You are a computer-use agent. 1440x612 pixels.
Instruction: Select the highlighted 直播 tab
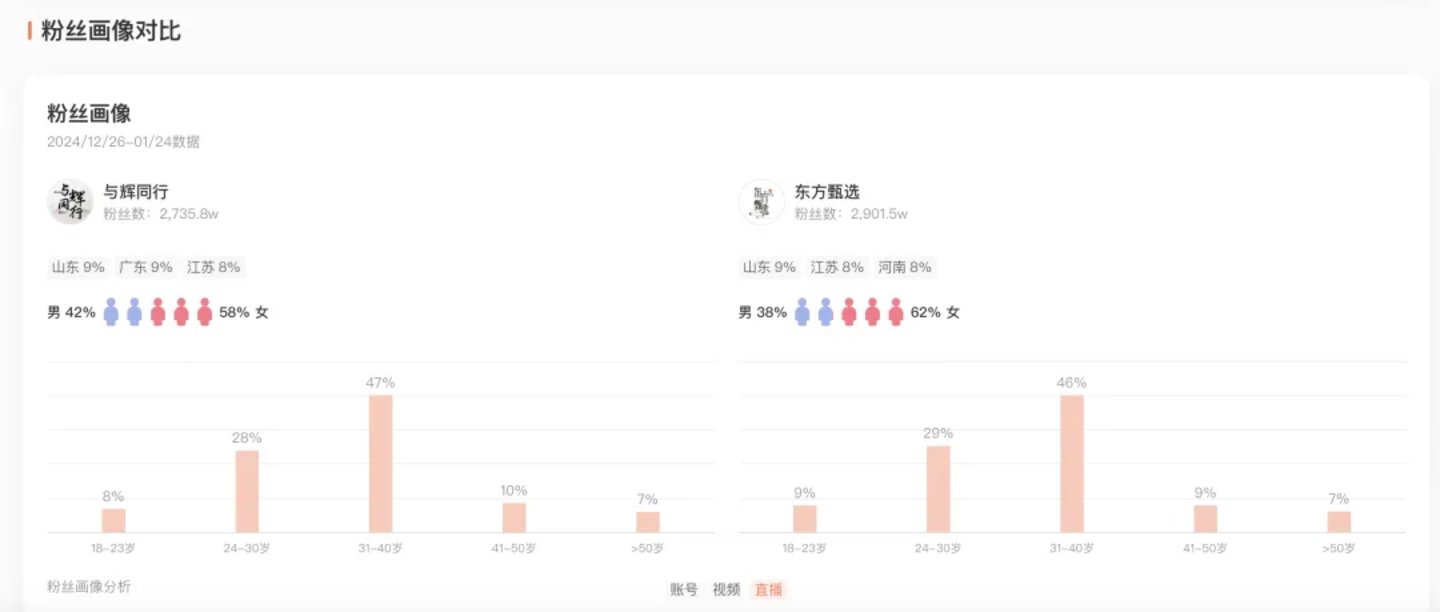coord(769,589)
